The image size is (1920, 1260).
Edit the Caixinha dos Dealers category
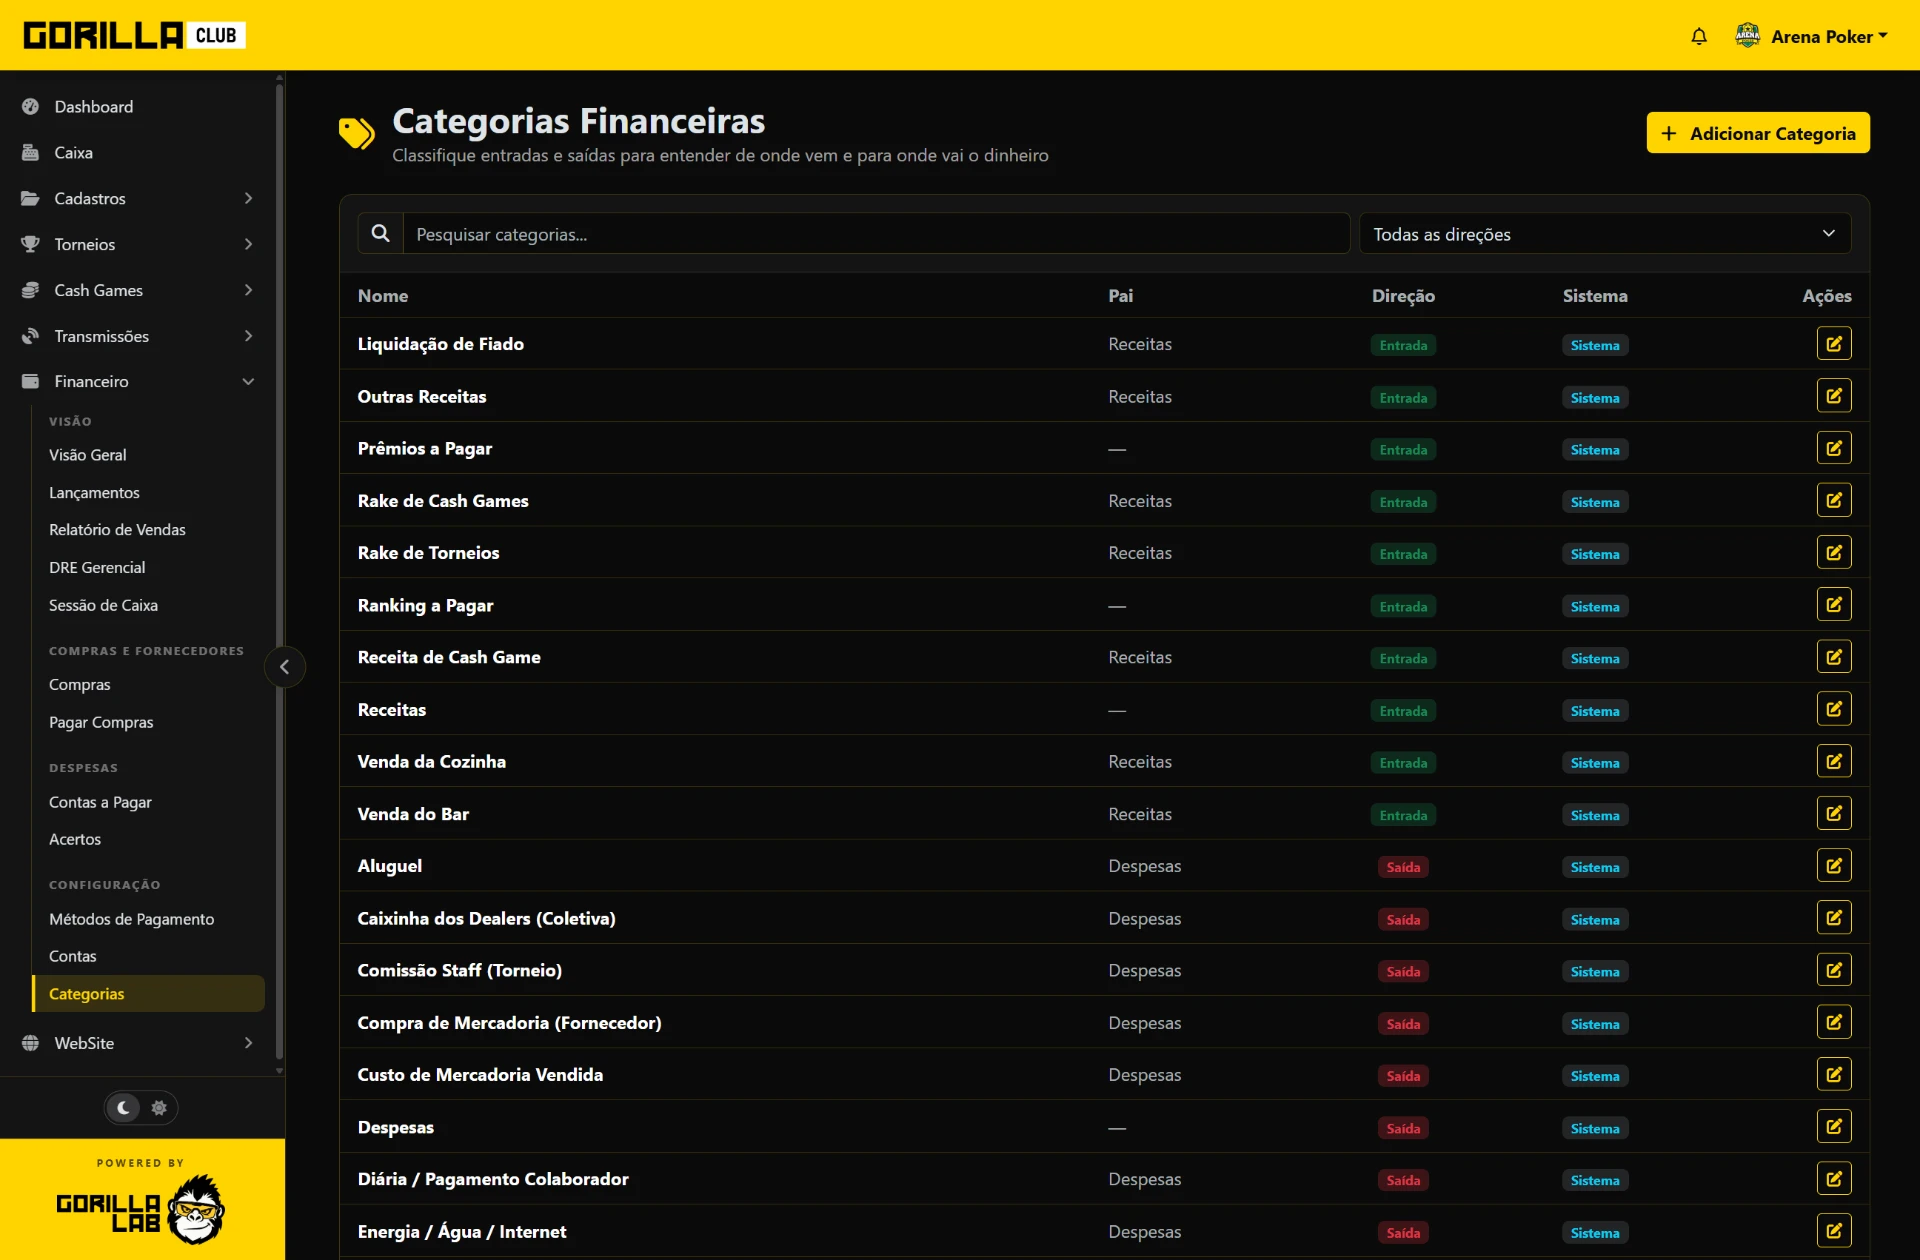[x=1834, y=918]
